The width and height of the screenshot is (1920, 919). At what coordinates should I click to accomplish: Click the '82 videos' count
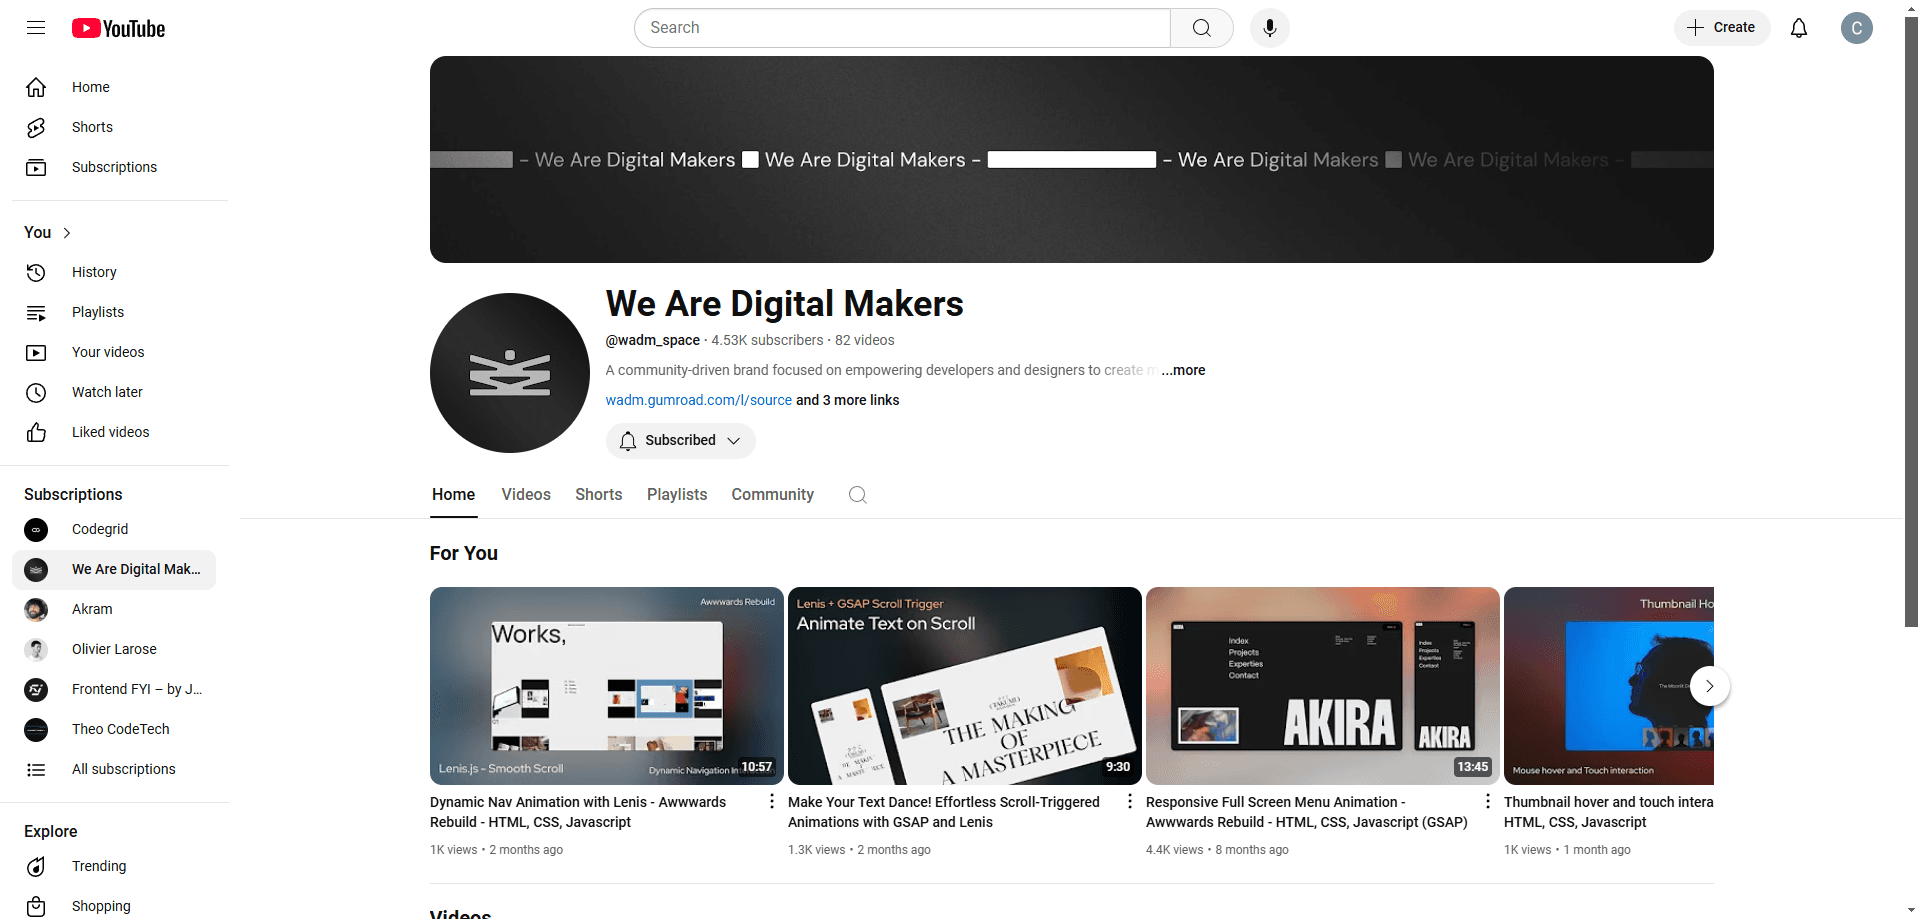[865, 340]
